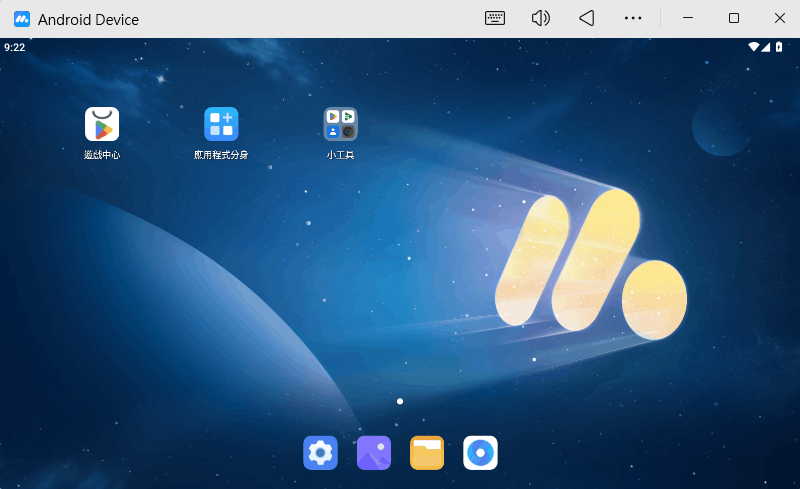Click the 應用程式分身 label text
The width and height of the screenshot is (800, 489).
221,155
